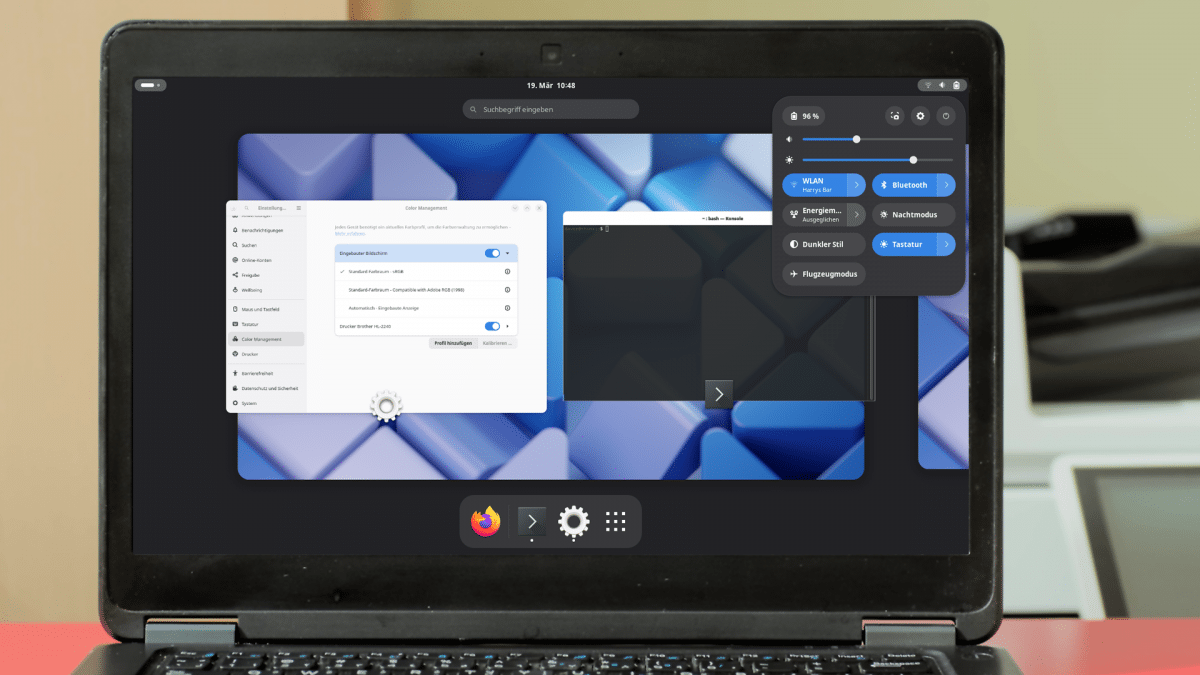This screenshot has width=1200, height=675.
Task: Adjust the volume slider in quick settings
Action: [857, 140]
